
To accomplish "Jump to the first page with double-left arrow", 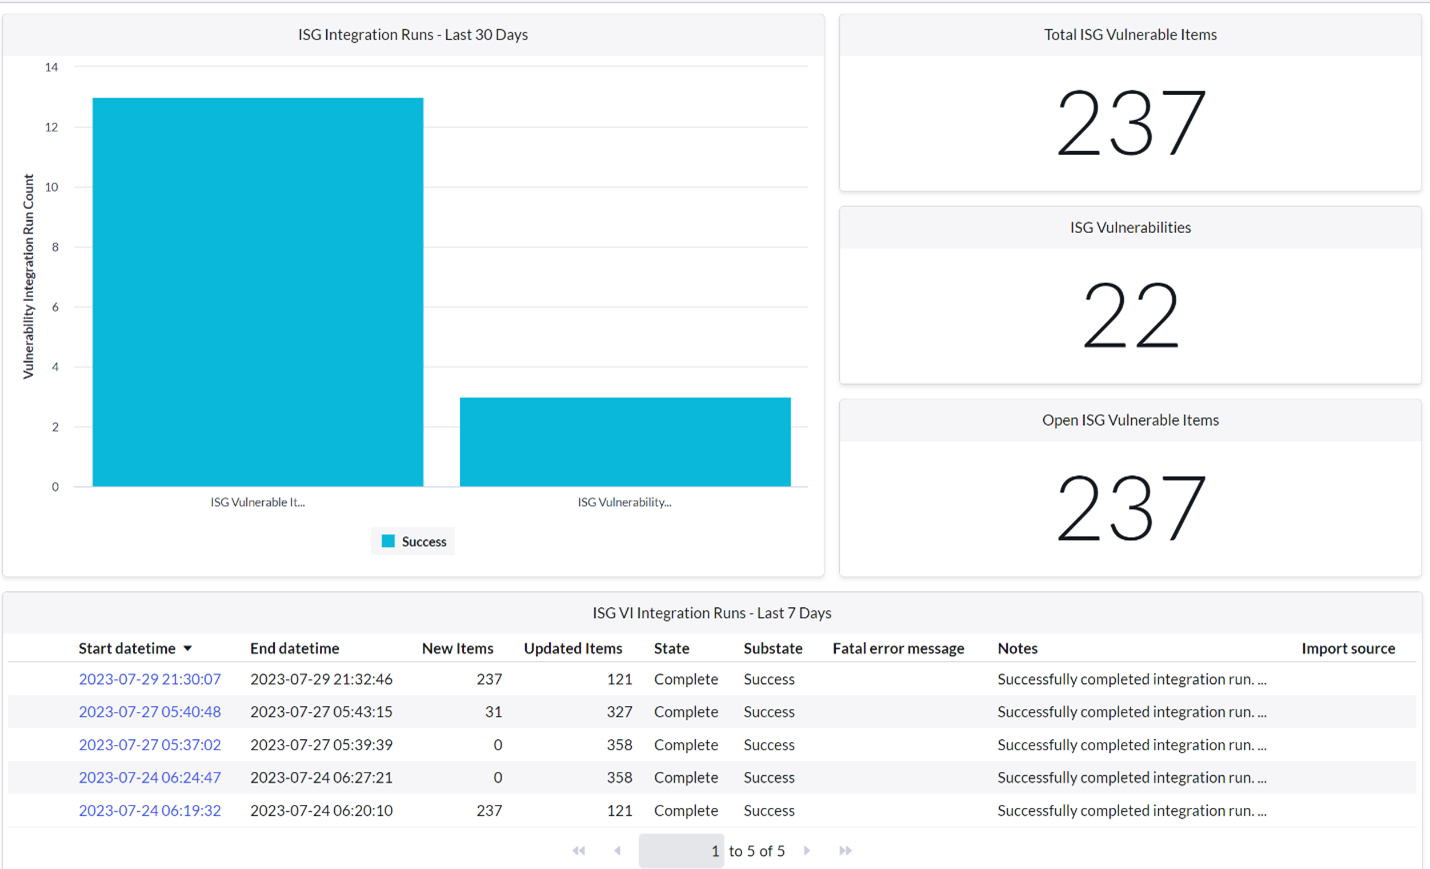I will [578, 850].
